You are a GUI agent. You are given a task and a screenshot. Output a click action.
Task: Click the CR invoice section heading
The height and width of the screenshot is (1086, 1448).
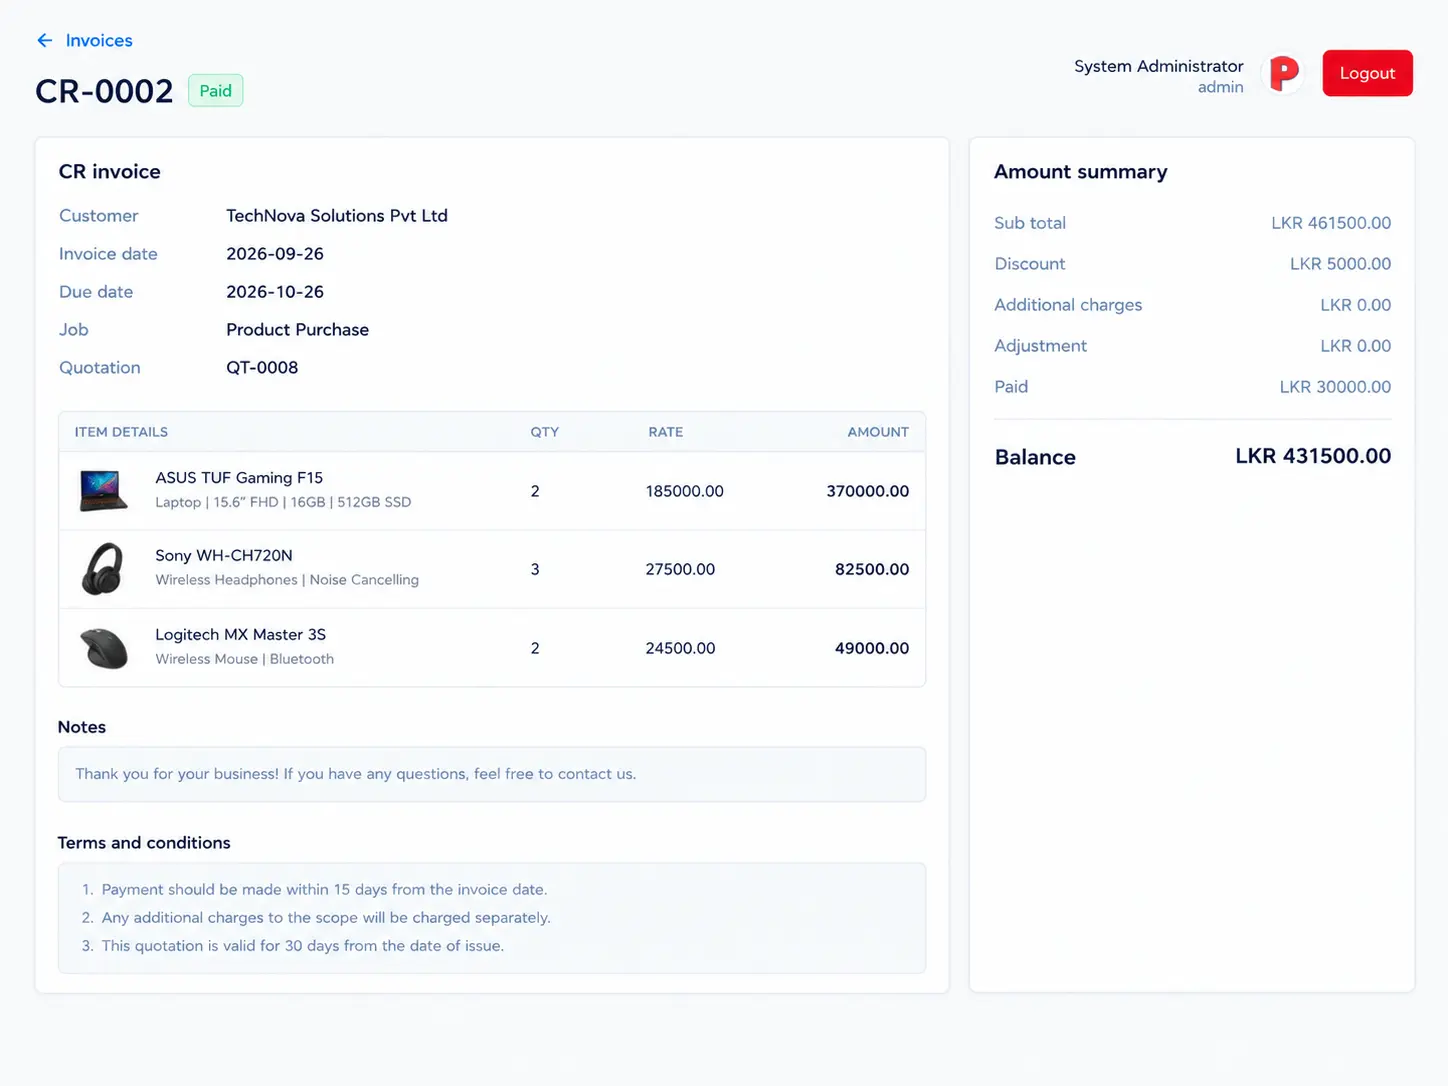point(110,172)
